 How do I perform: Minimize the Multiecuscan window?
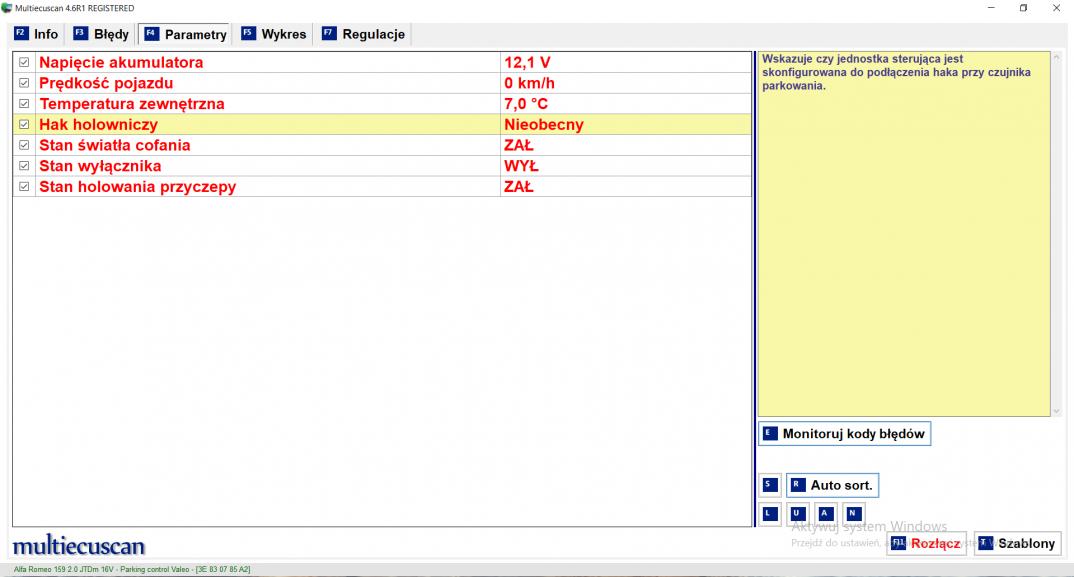(x=991, y=8)
